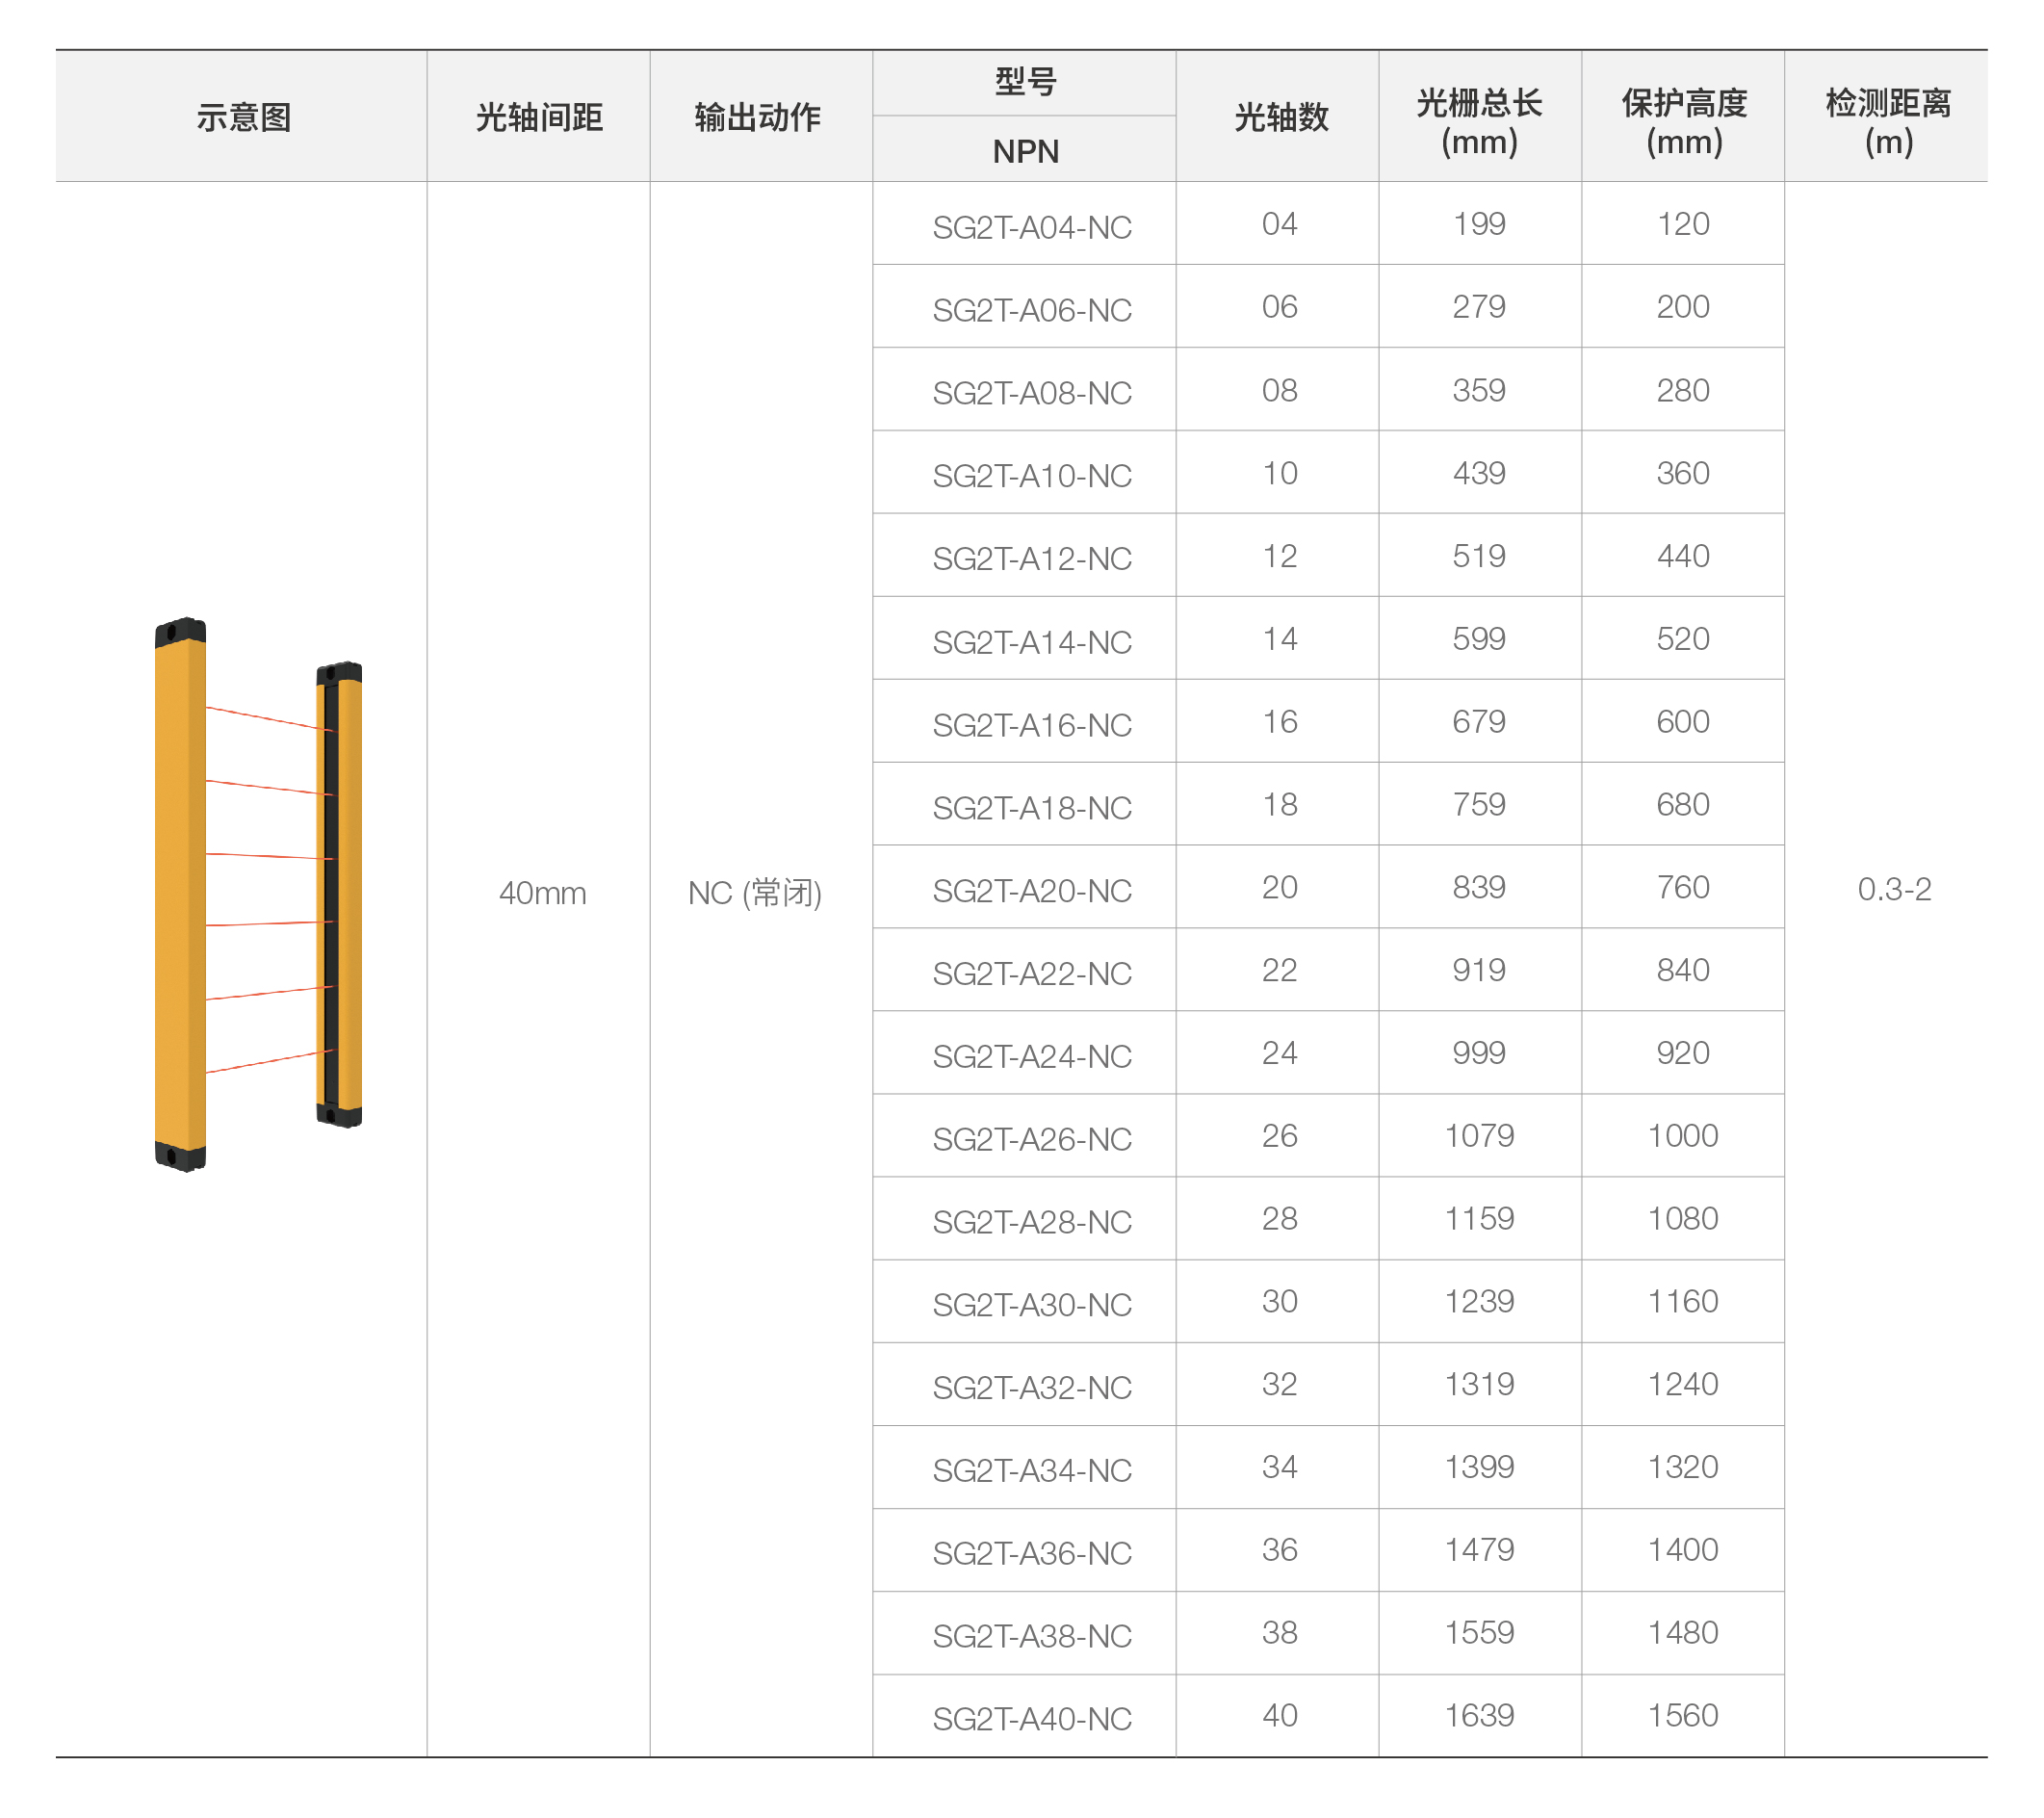Select the SG2T-A20-NC model row
2044x1818 pixels.
(x=1031, y=890)
